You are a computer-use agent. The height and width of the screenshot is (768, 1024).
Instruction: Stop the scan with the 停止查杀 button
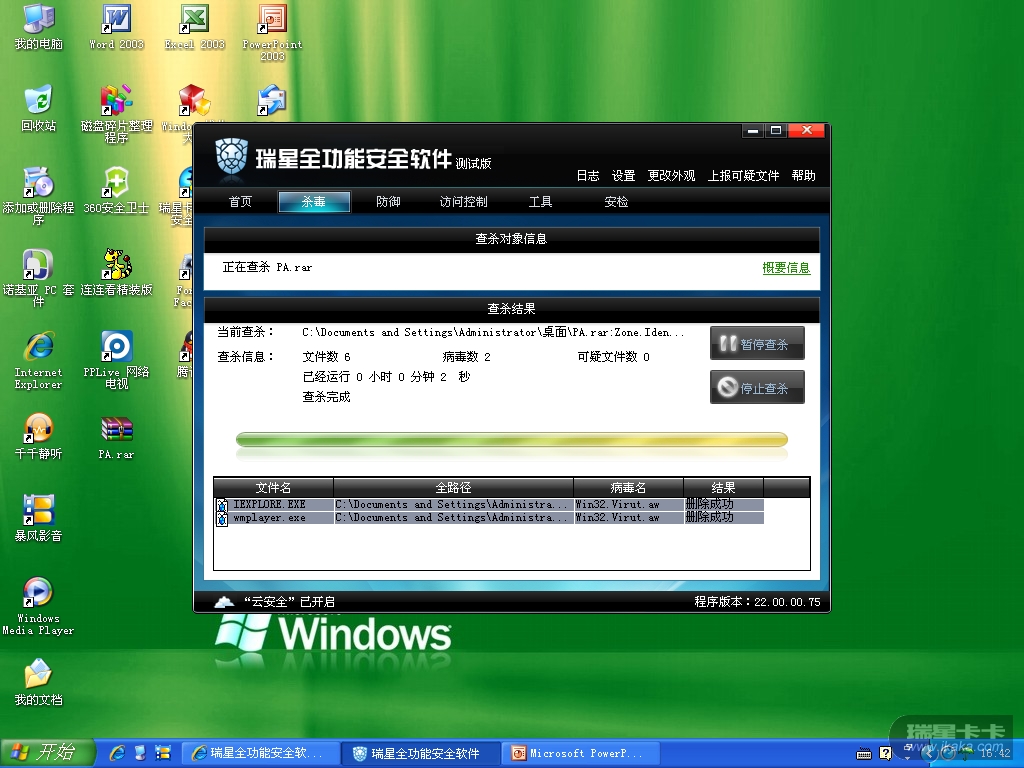pyautogui.click(x=757, y=387)
